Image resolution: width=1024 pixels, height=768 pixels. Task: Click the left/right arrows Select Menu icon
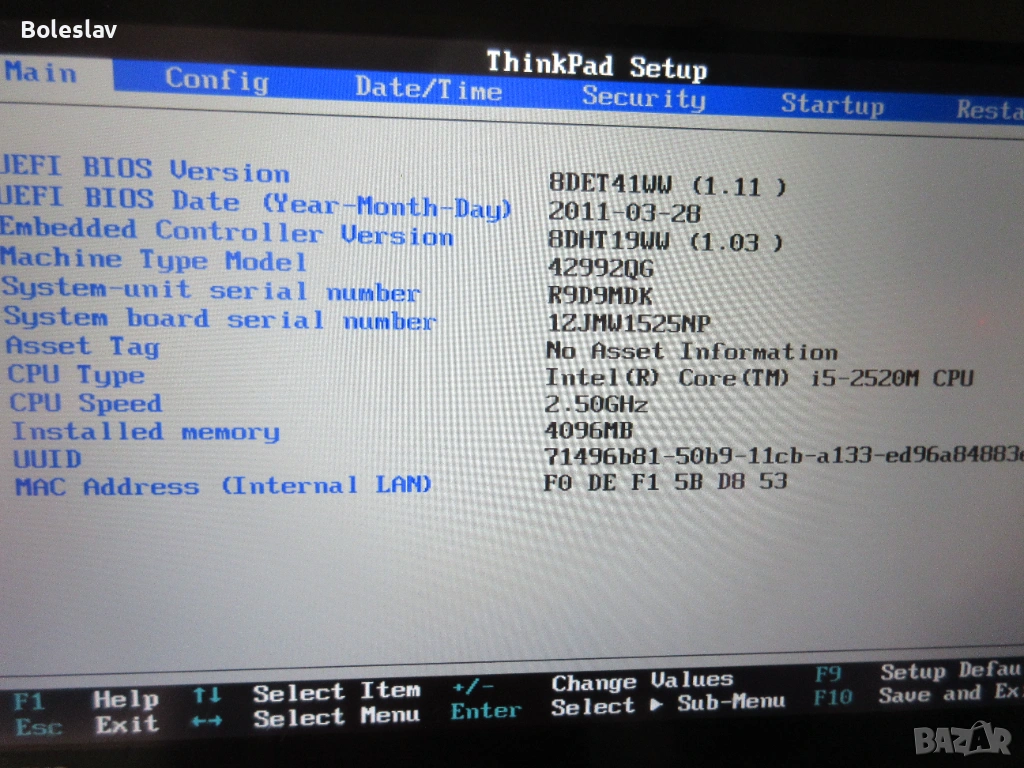click(x=206, y=719)
